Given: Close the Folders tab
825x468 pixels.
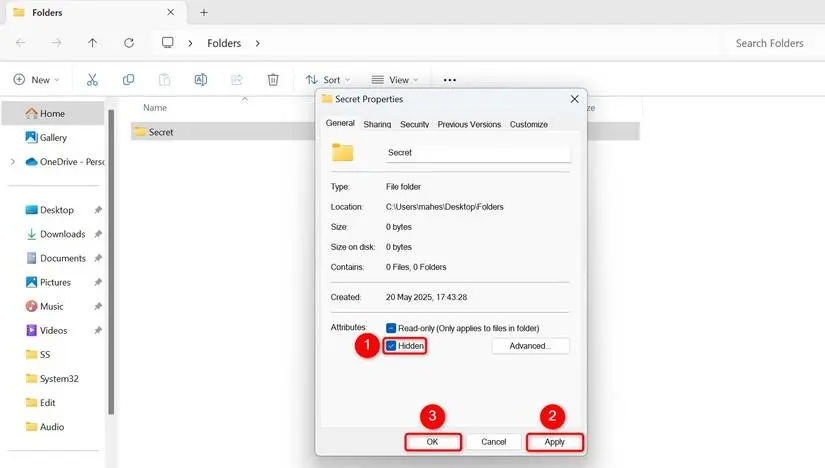Looking at the screenshot, I should click(170, 12).
